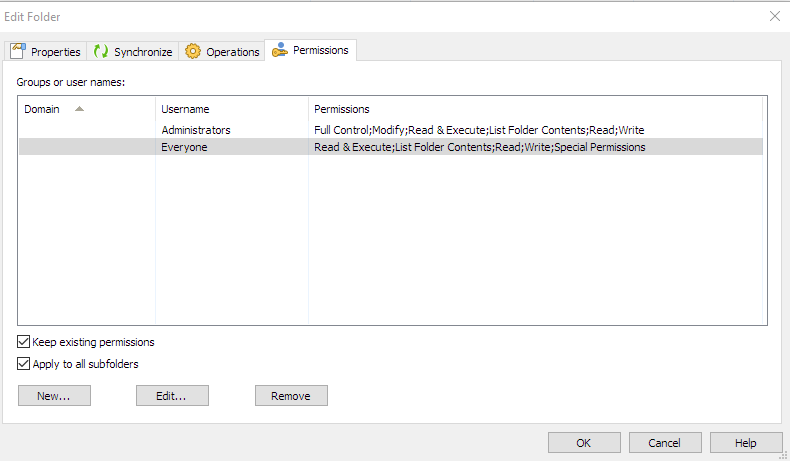Remove the selected user entry
Viewport: 790px width, 461px height.
point(291,396)
